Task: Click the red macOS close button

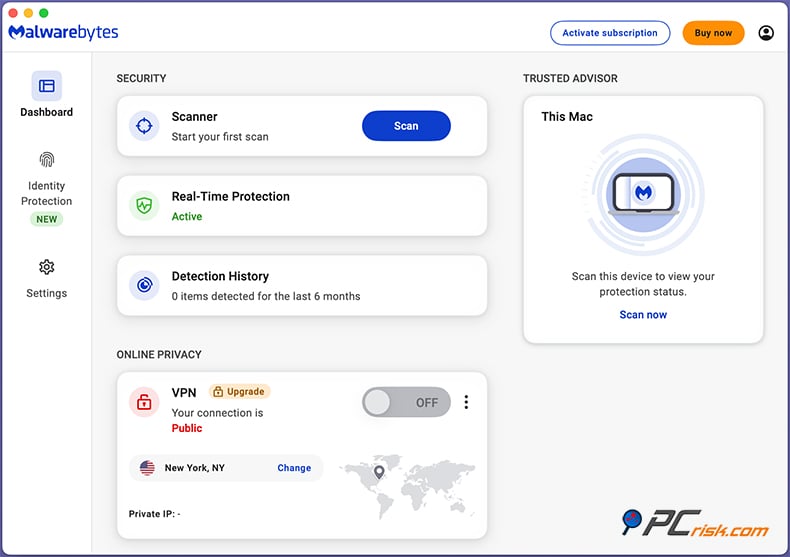Action: tap(13, 13)
